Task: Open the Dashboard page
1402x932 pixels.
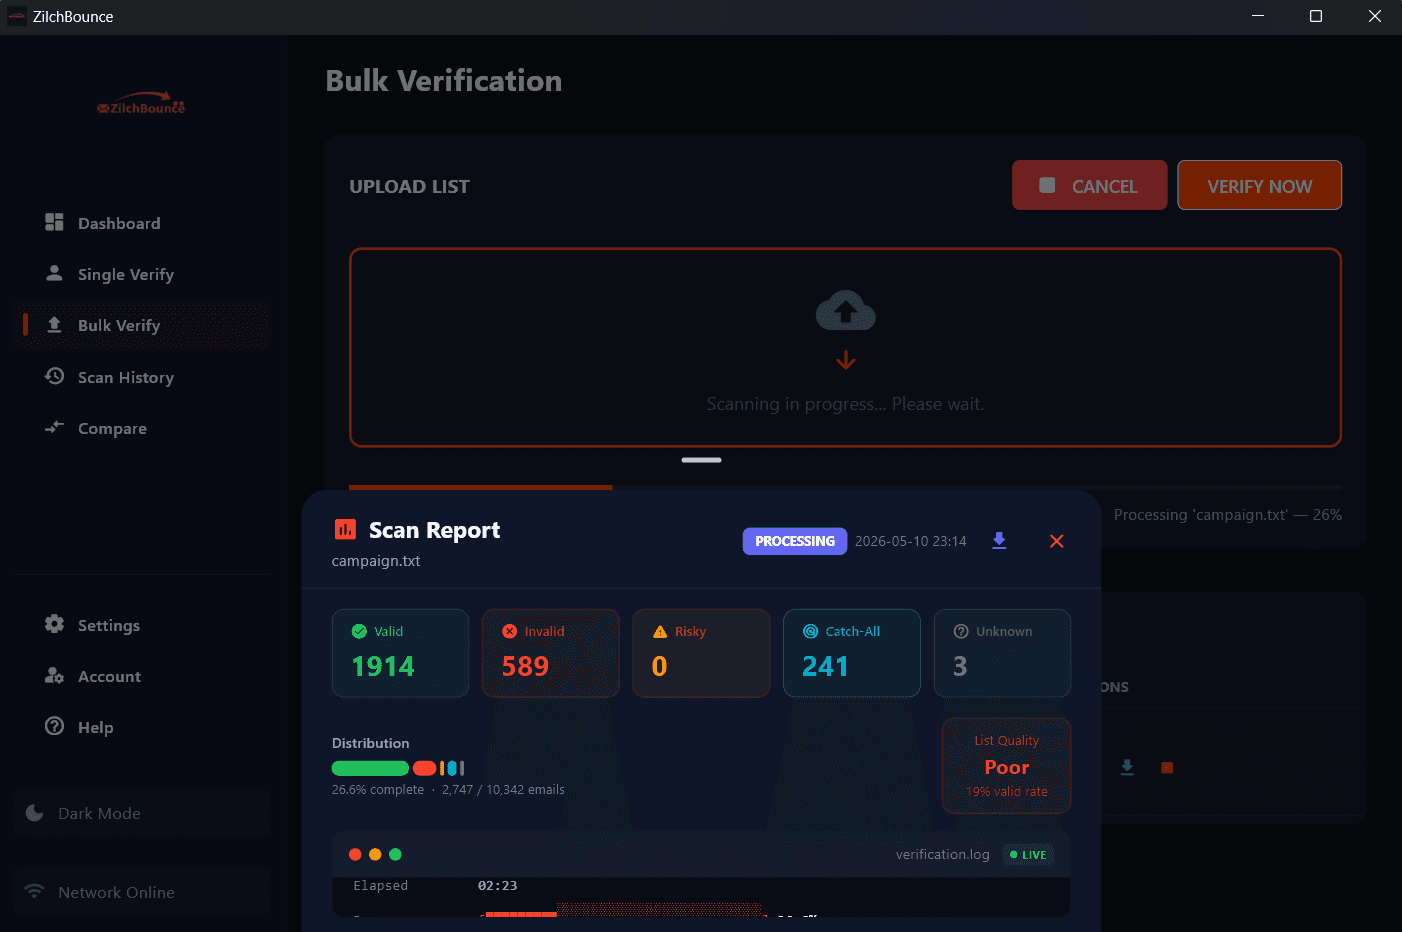Action: click(x=142, y=223)
